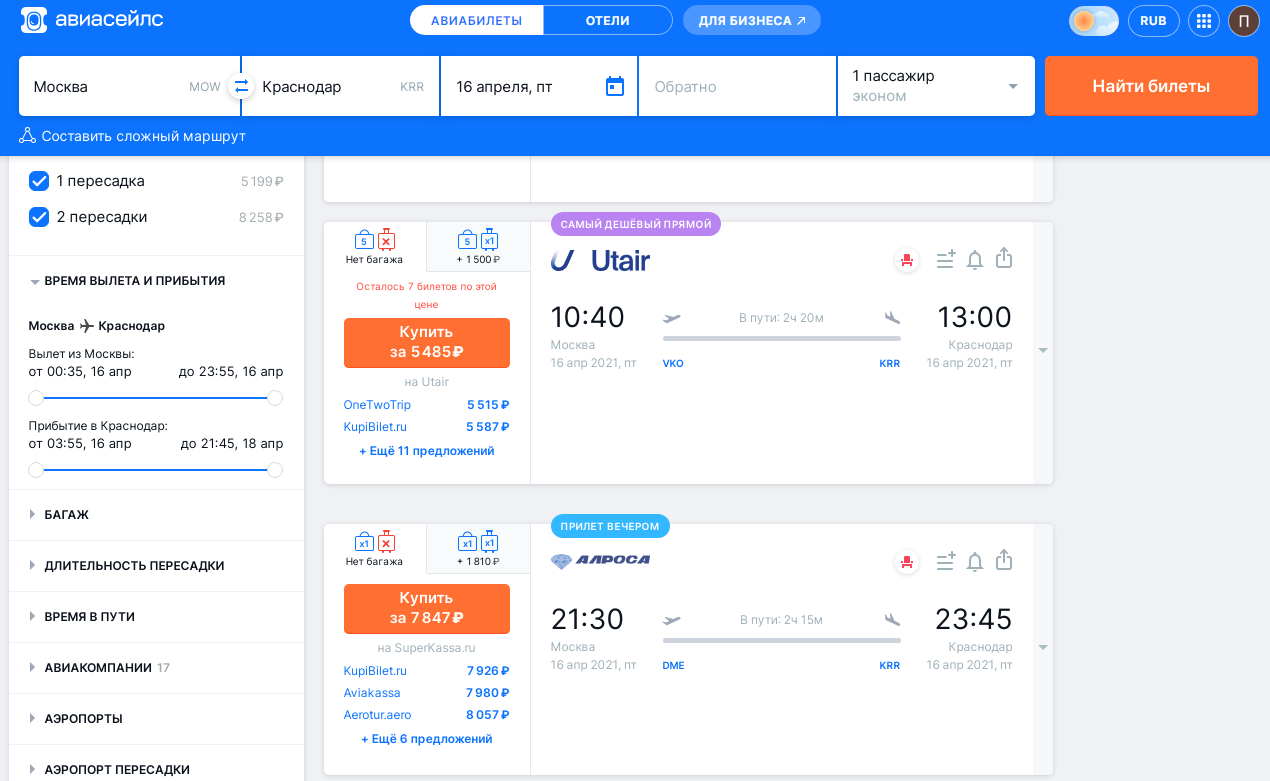Open Для бизнеса link
The height and width of the screenshot is (781, 1270).
(752, 20)
